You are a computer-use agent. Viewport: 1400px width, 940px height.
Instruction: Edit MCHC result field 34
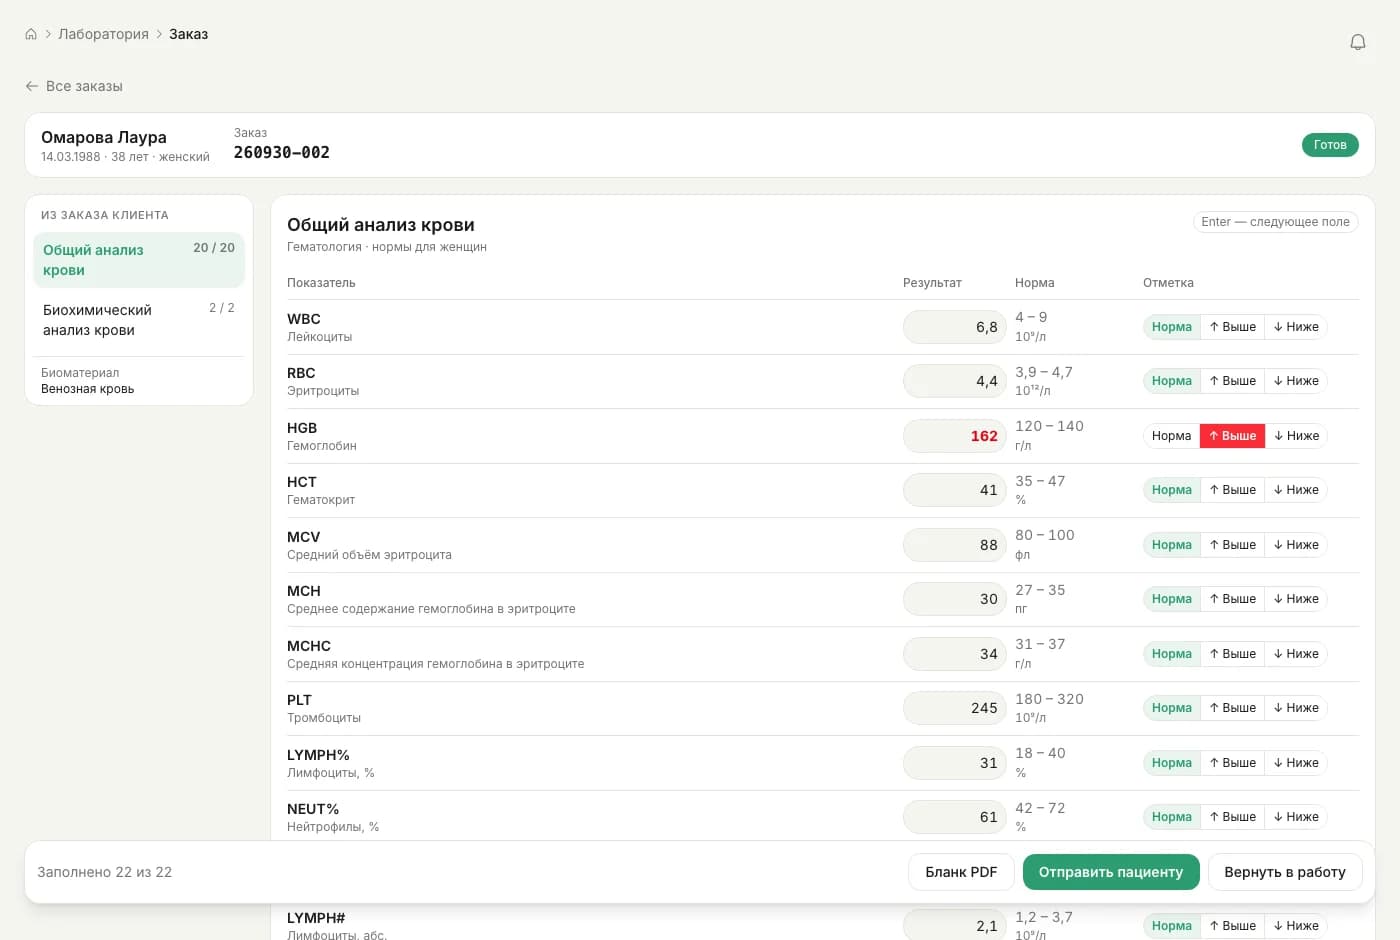click(955, 654)
